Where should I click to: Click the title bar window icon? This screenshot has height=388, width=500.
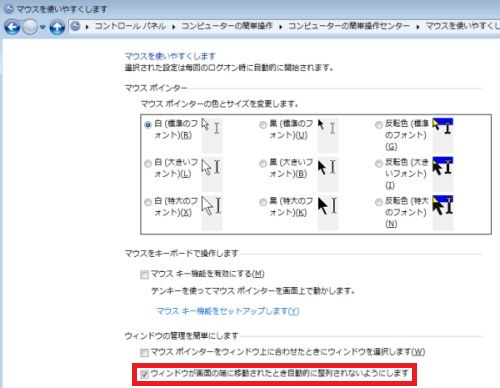pos(8,9)
